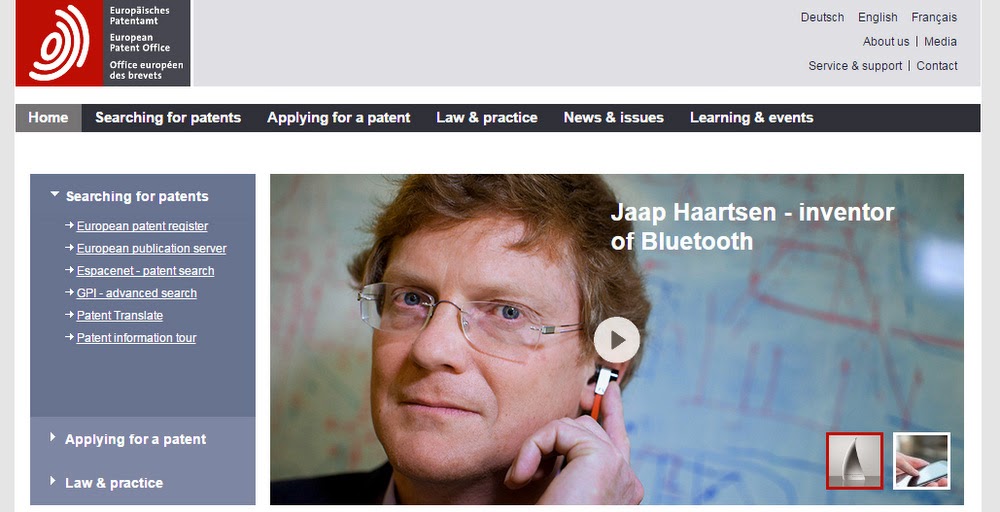Image resolution: width=1000 pixels, height=512 pixels.
Task: Open News & issues menu
Action: [614, 118]
